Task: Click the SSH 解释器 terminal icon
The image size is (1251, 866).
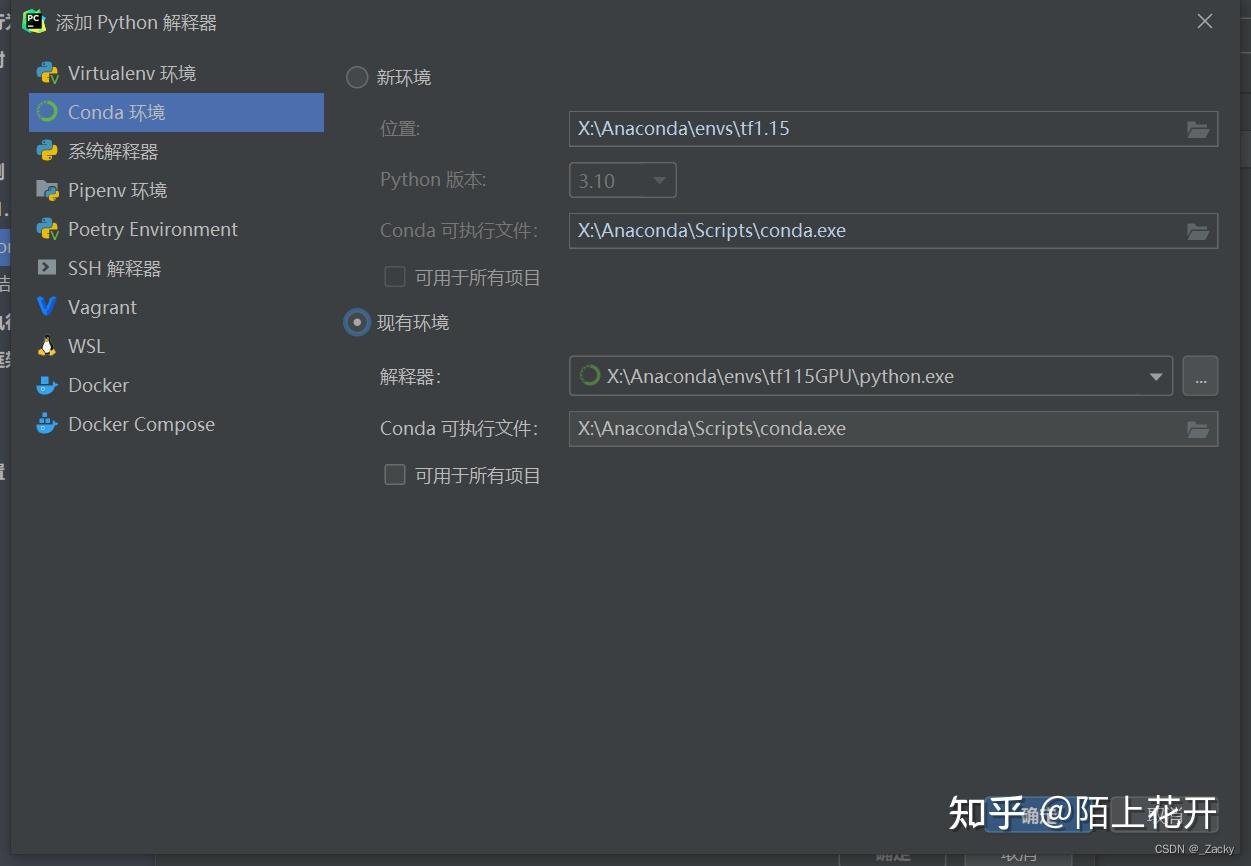Action: pos(47,267)
